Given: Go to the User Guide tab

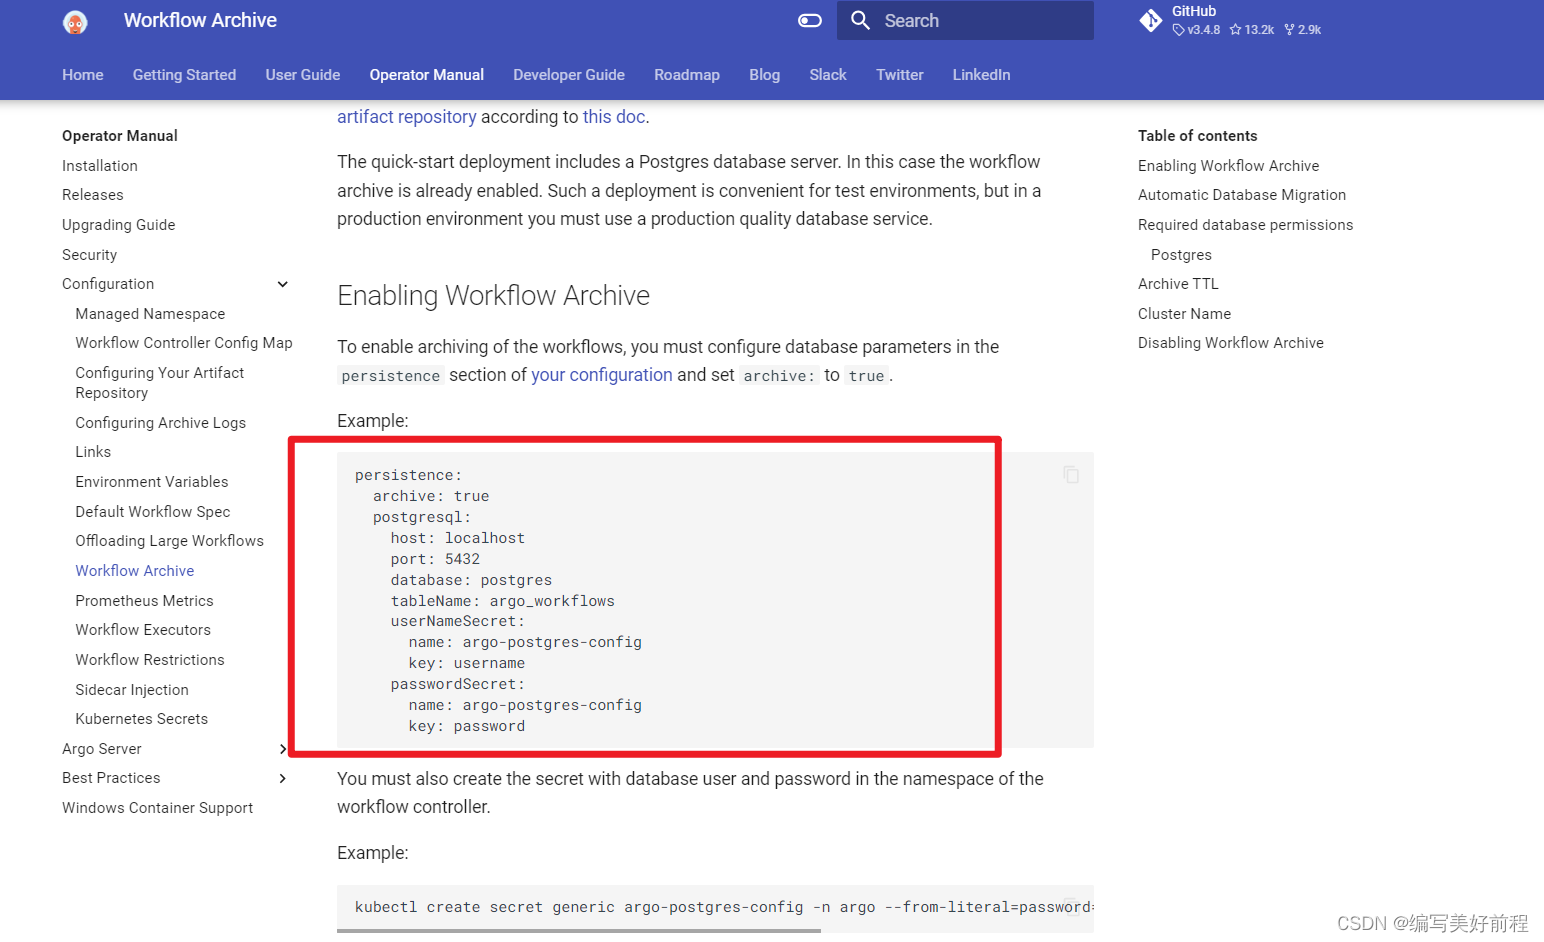Looking at the screenshot, I should click(x=303, y=75).
